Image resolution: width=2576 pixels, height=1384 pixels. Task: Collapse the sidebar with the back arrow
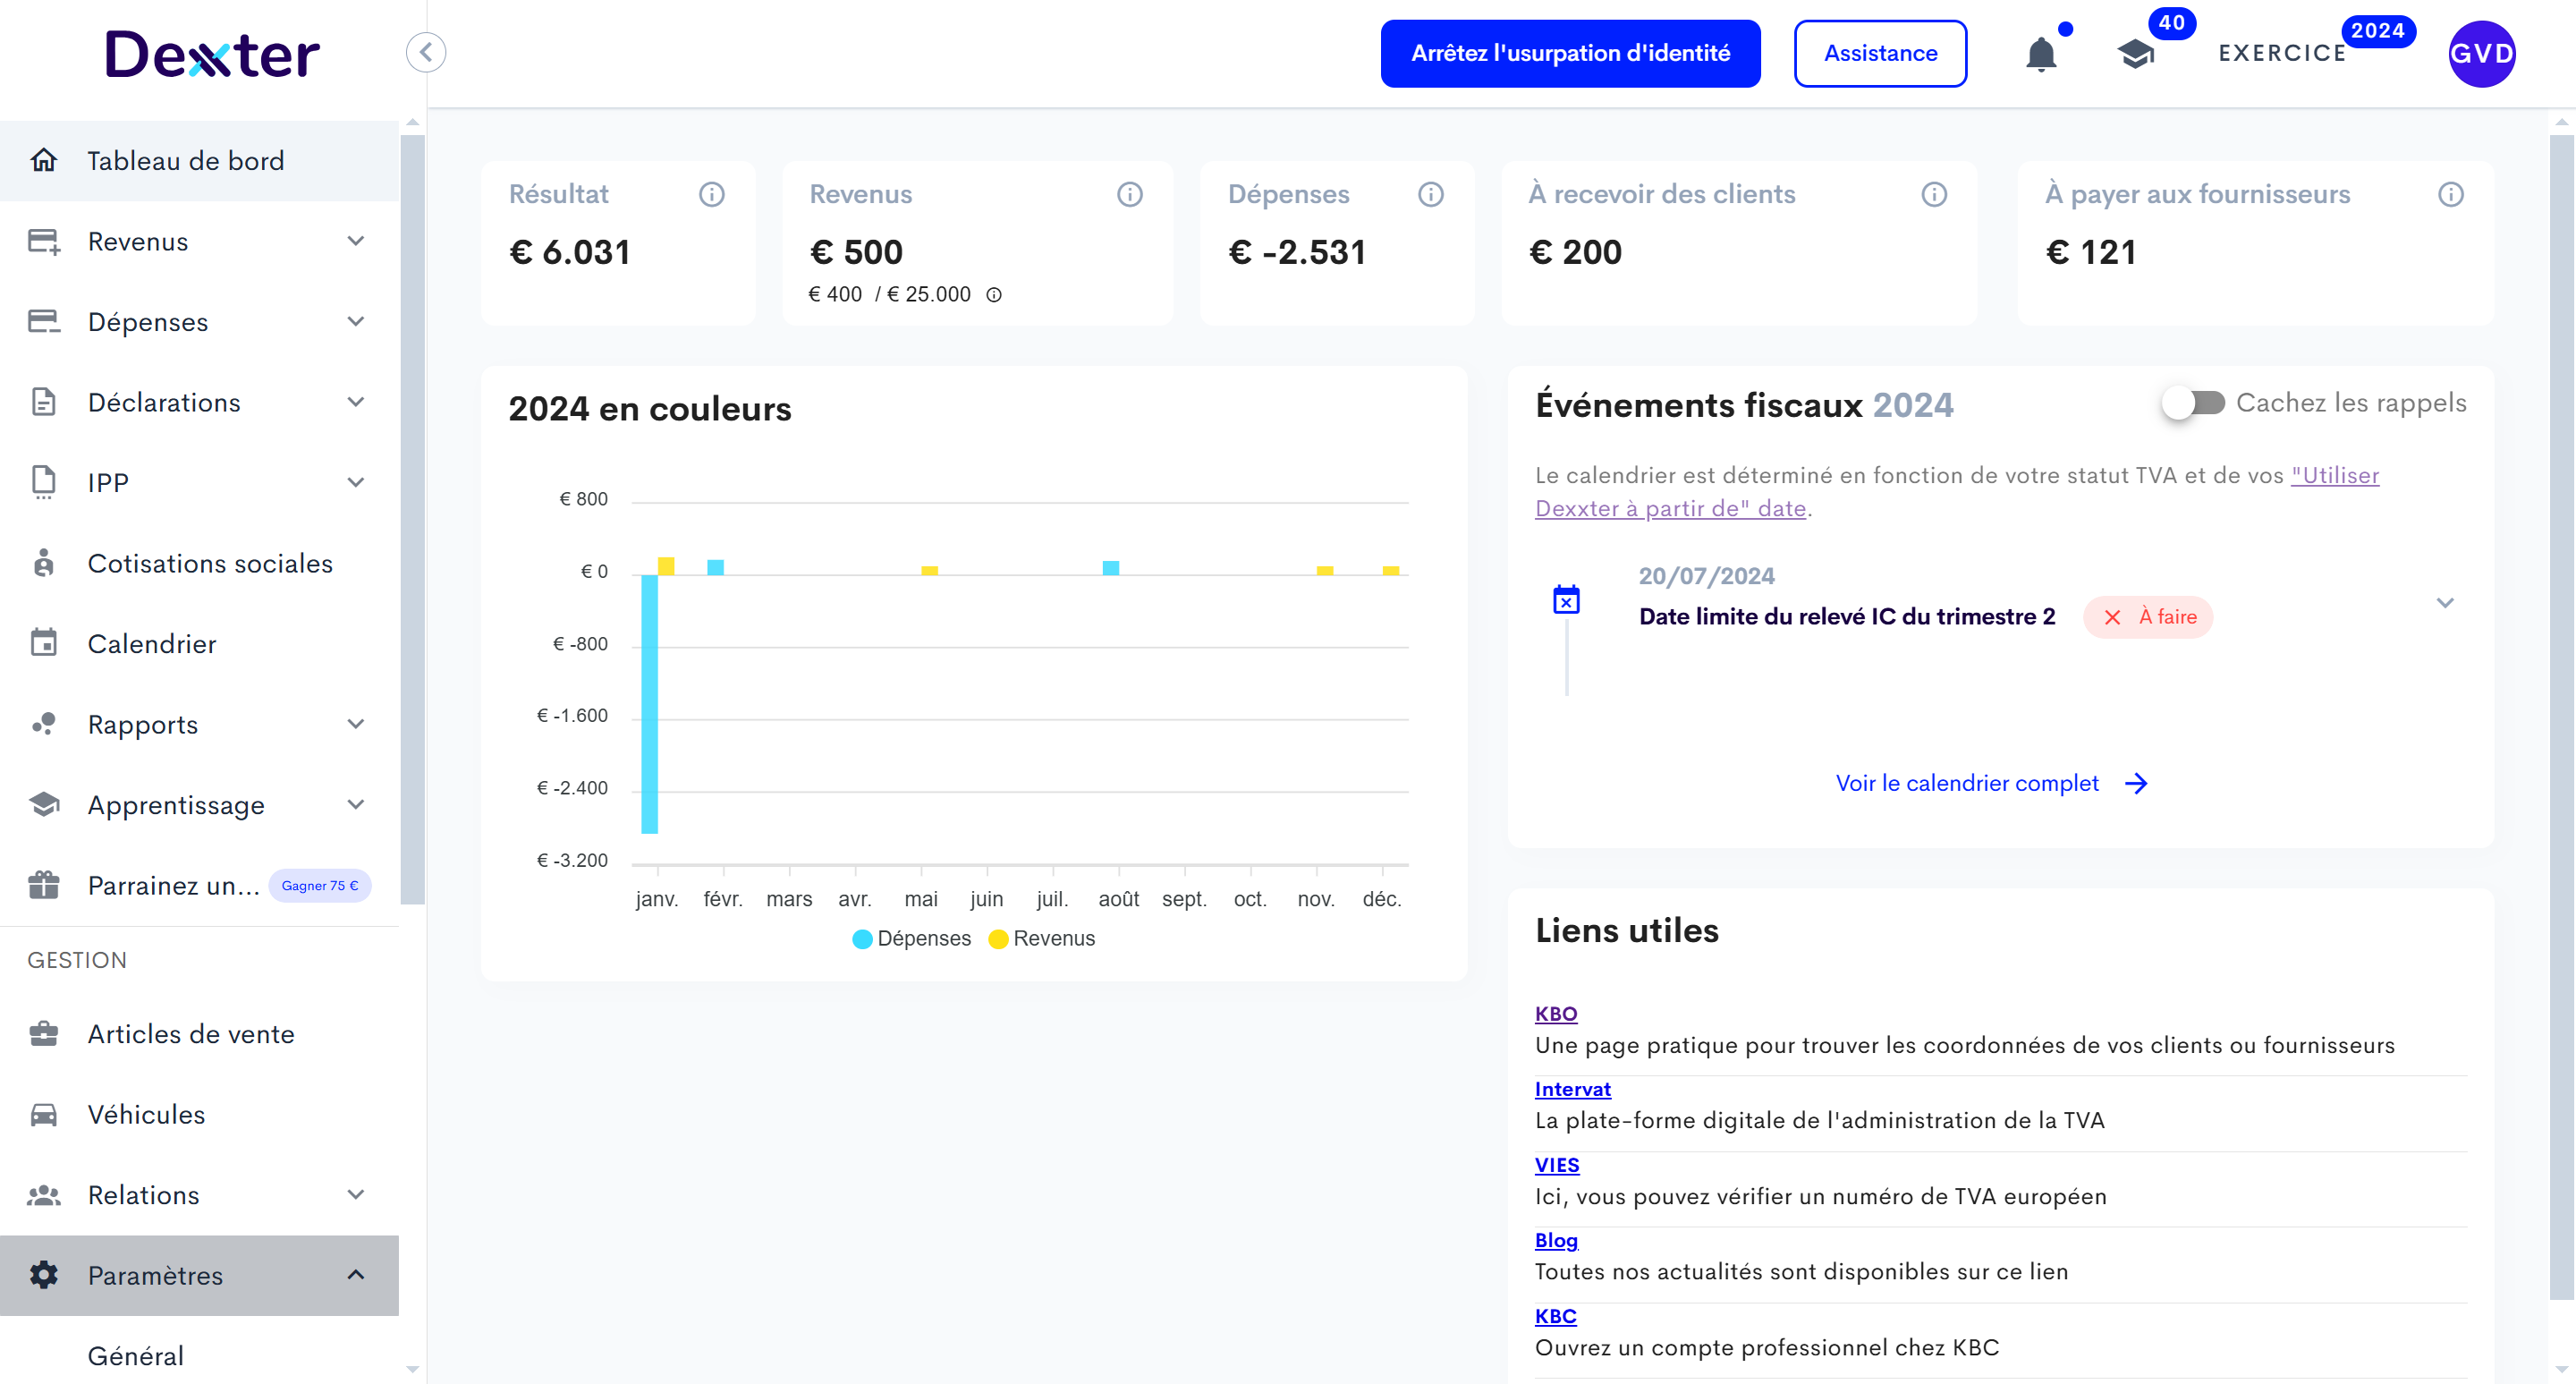coord(426,52)
